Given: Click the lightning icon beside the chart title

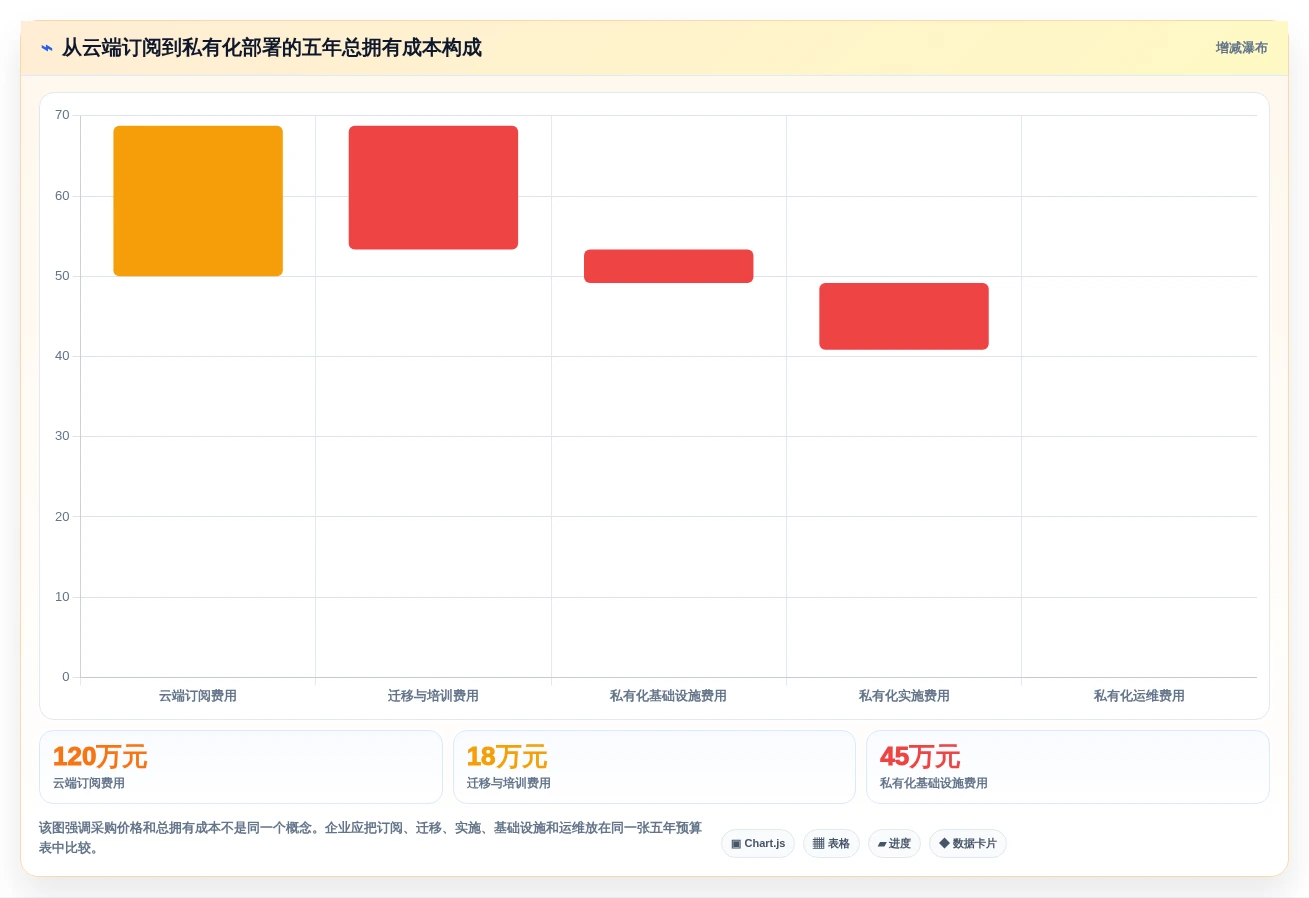Looking at the screenshot, I should tap(47, 48).
